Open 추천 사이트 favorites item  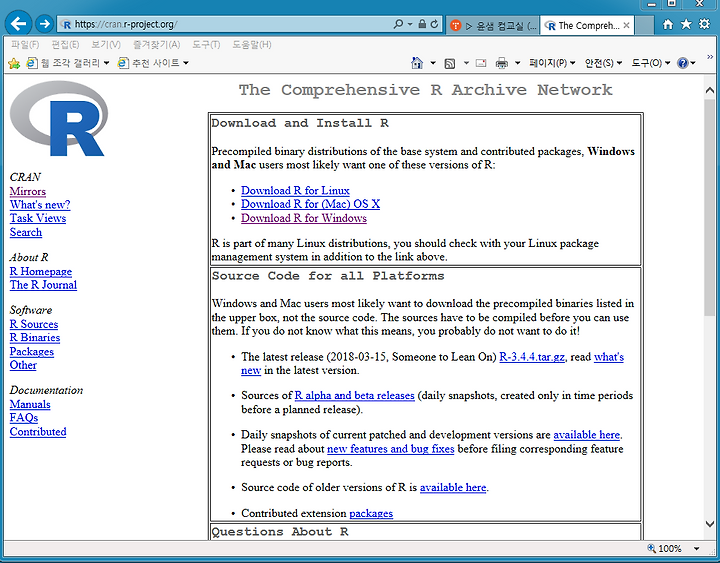(x=153, y=63)
